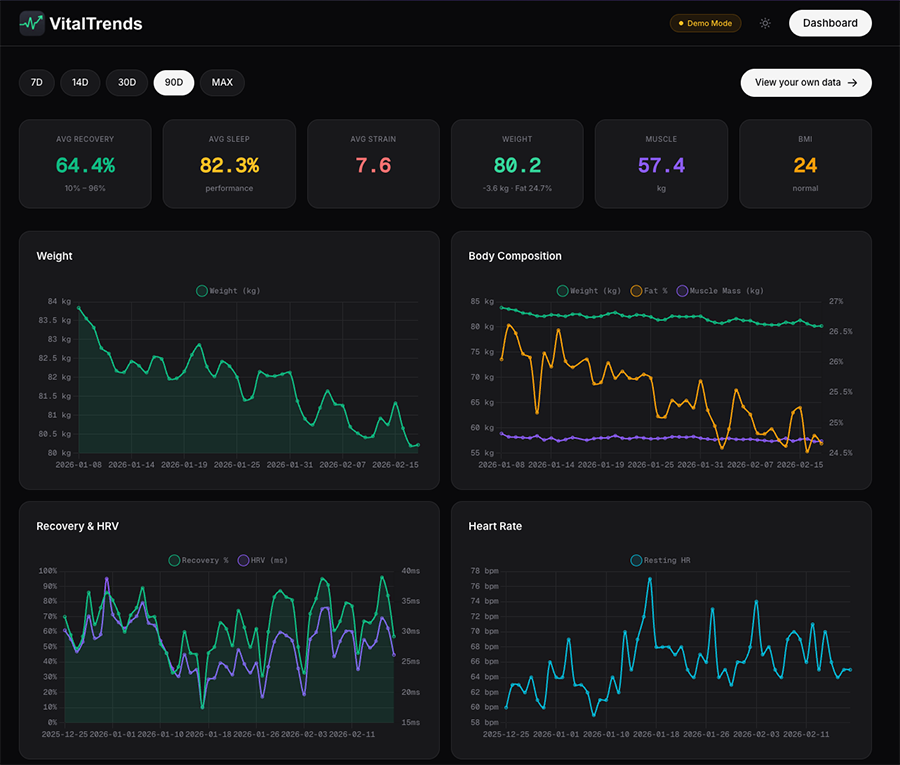Hide Fat % series in Body Composition
Viewport: 900px width, 765px height.
[649, 291]
